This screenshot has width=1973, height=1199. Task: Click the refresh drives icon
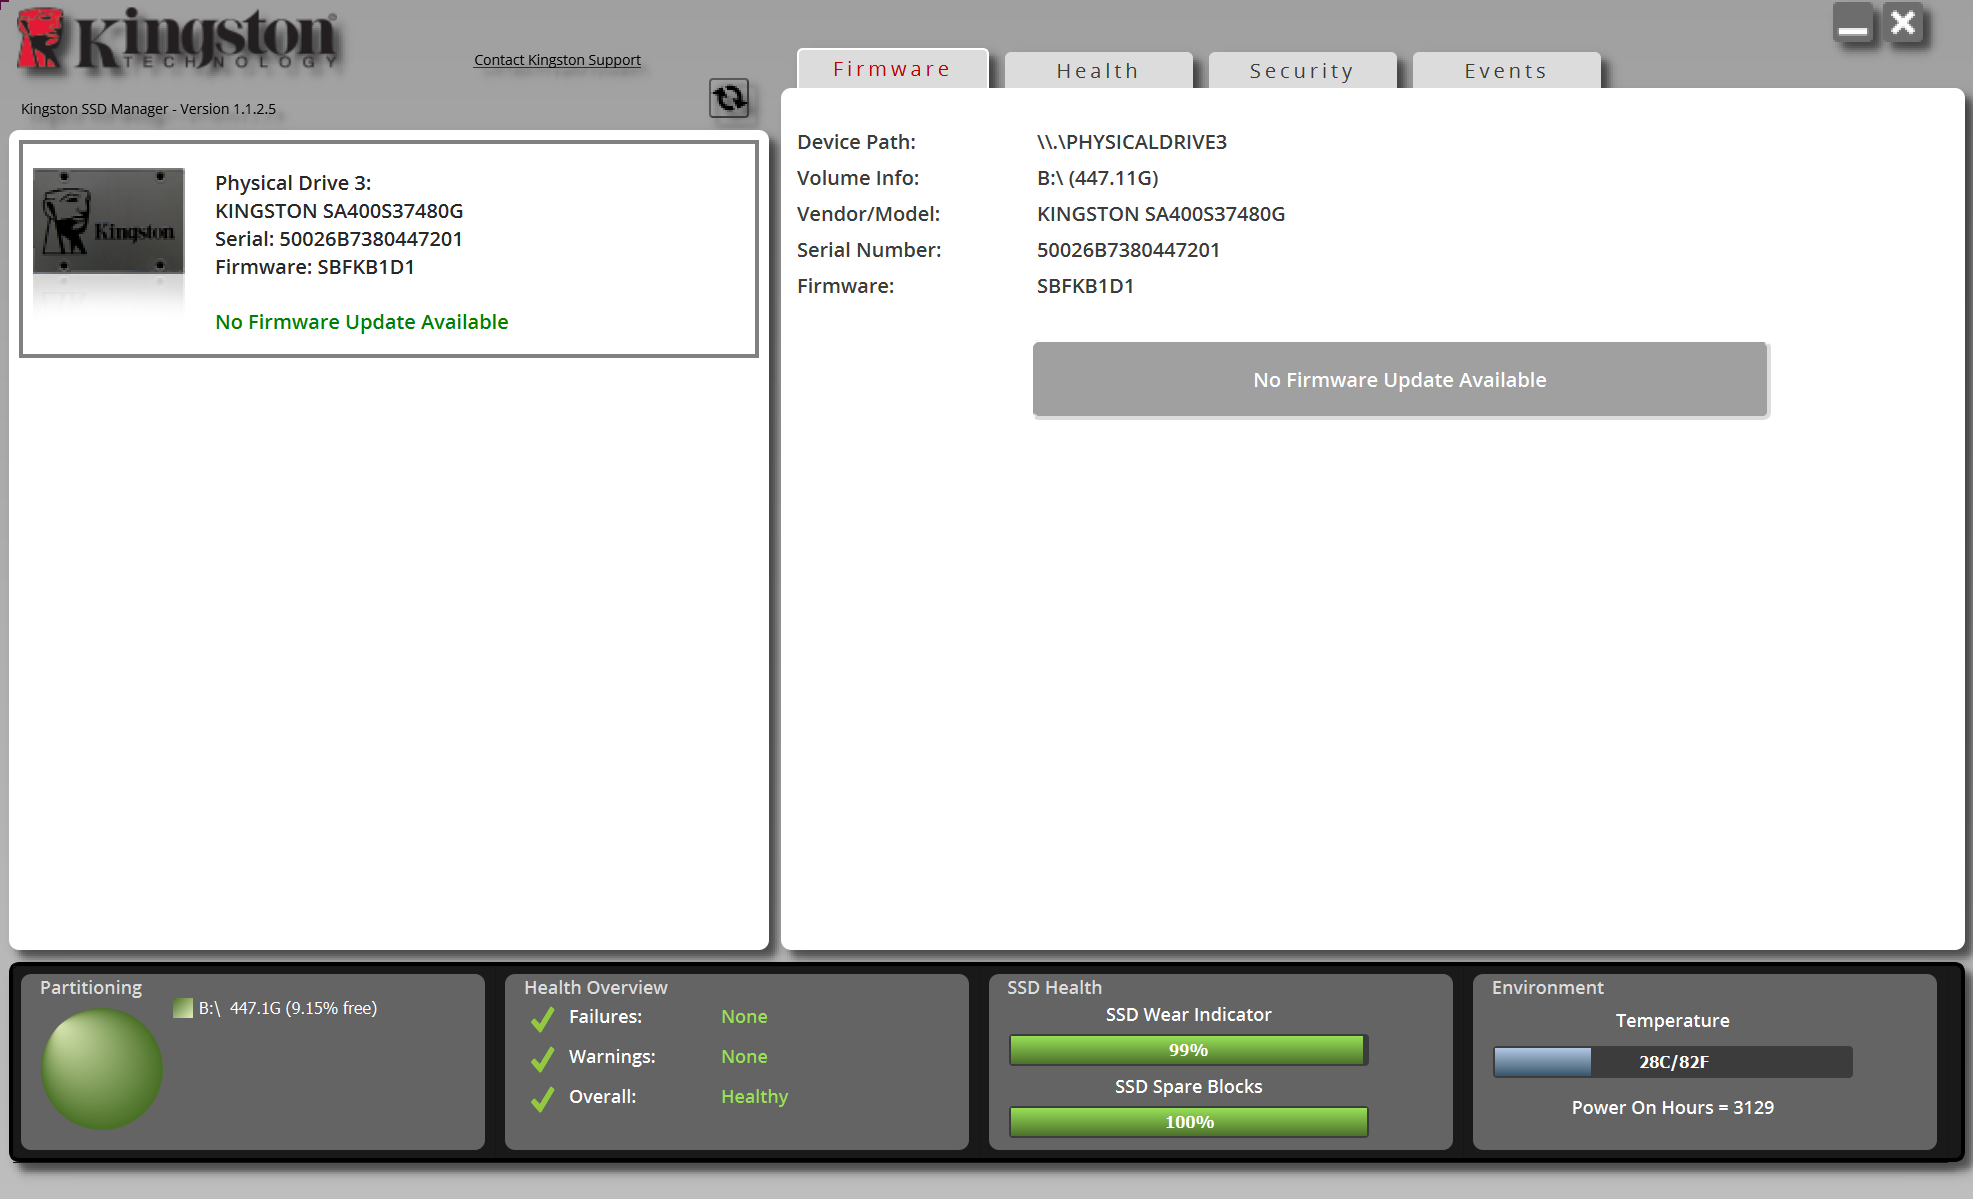tap(729, 98)
